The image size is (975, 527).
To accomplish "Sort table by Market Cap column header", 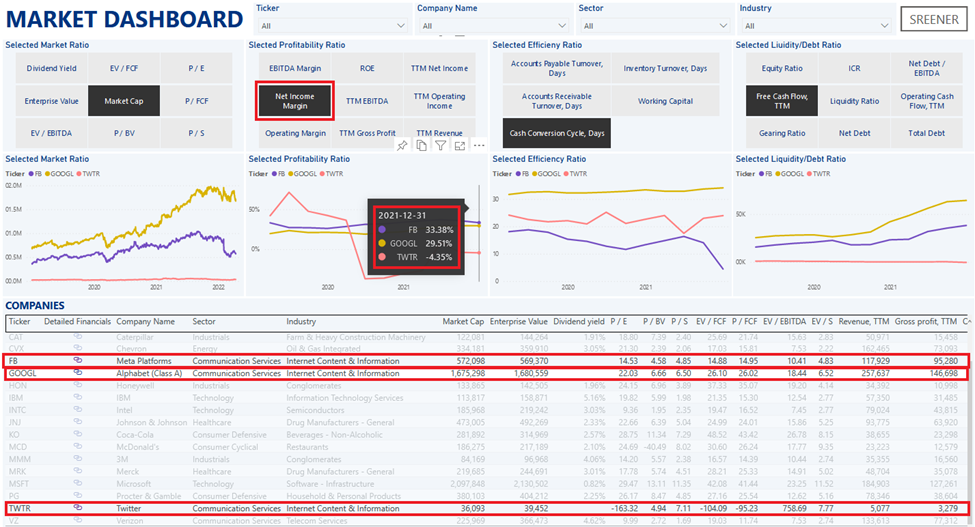I will click(x=463, y=322).
